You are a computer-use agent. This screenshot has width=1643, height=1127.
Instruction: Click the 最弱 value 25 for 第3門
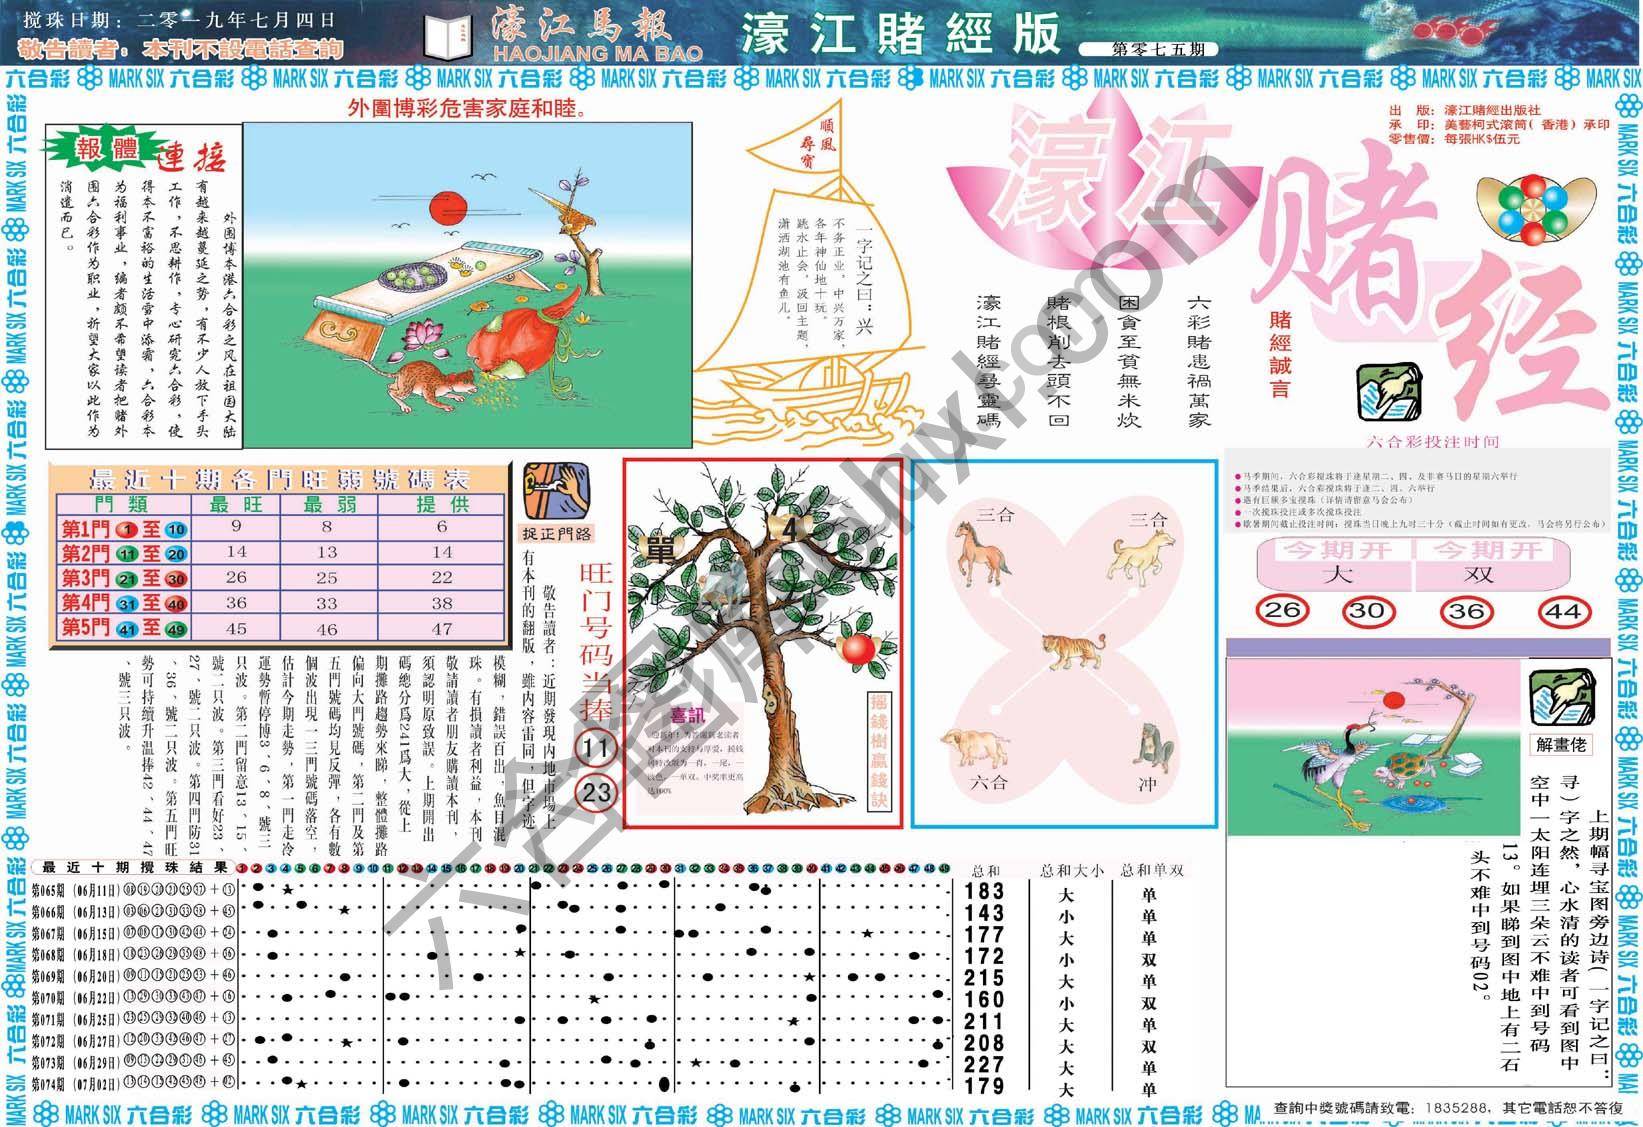coord(327,578)
